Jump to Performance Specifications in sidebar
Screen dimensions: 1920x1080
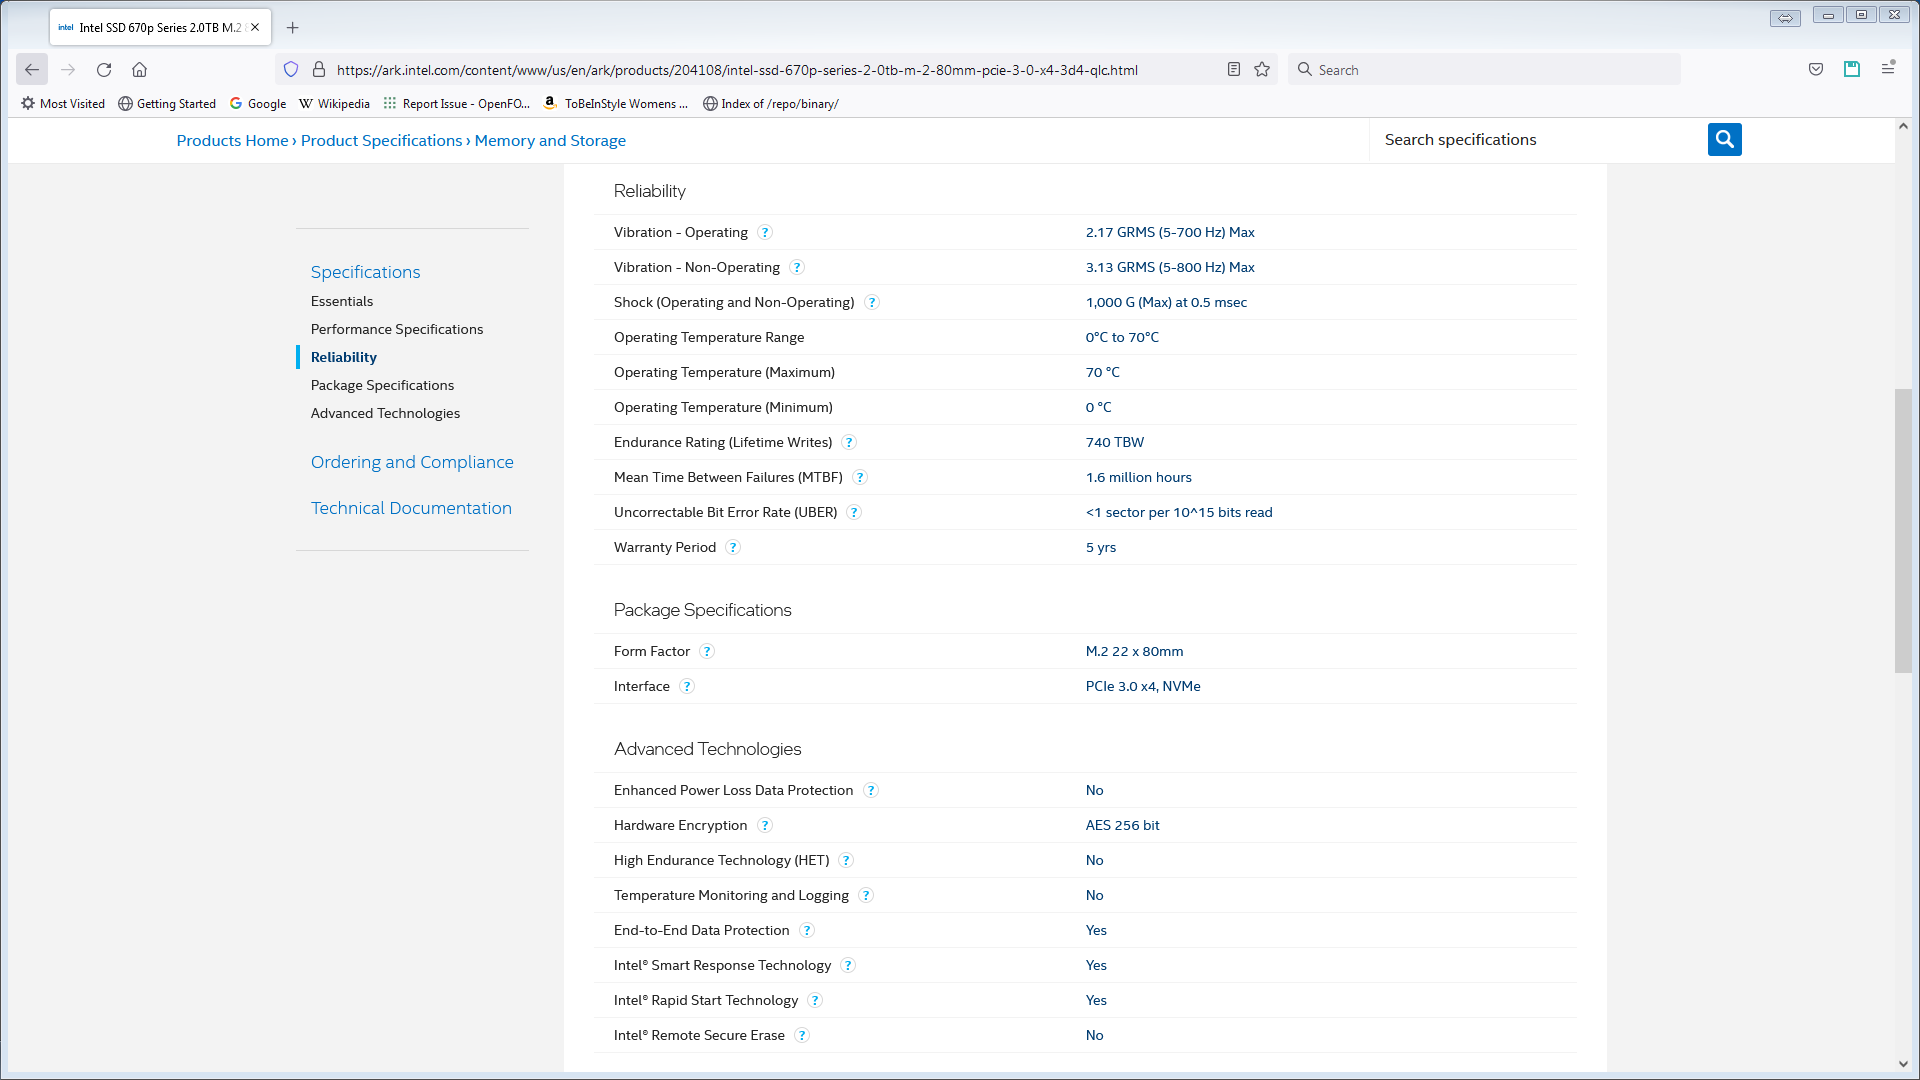(397, 329)
